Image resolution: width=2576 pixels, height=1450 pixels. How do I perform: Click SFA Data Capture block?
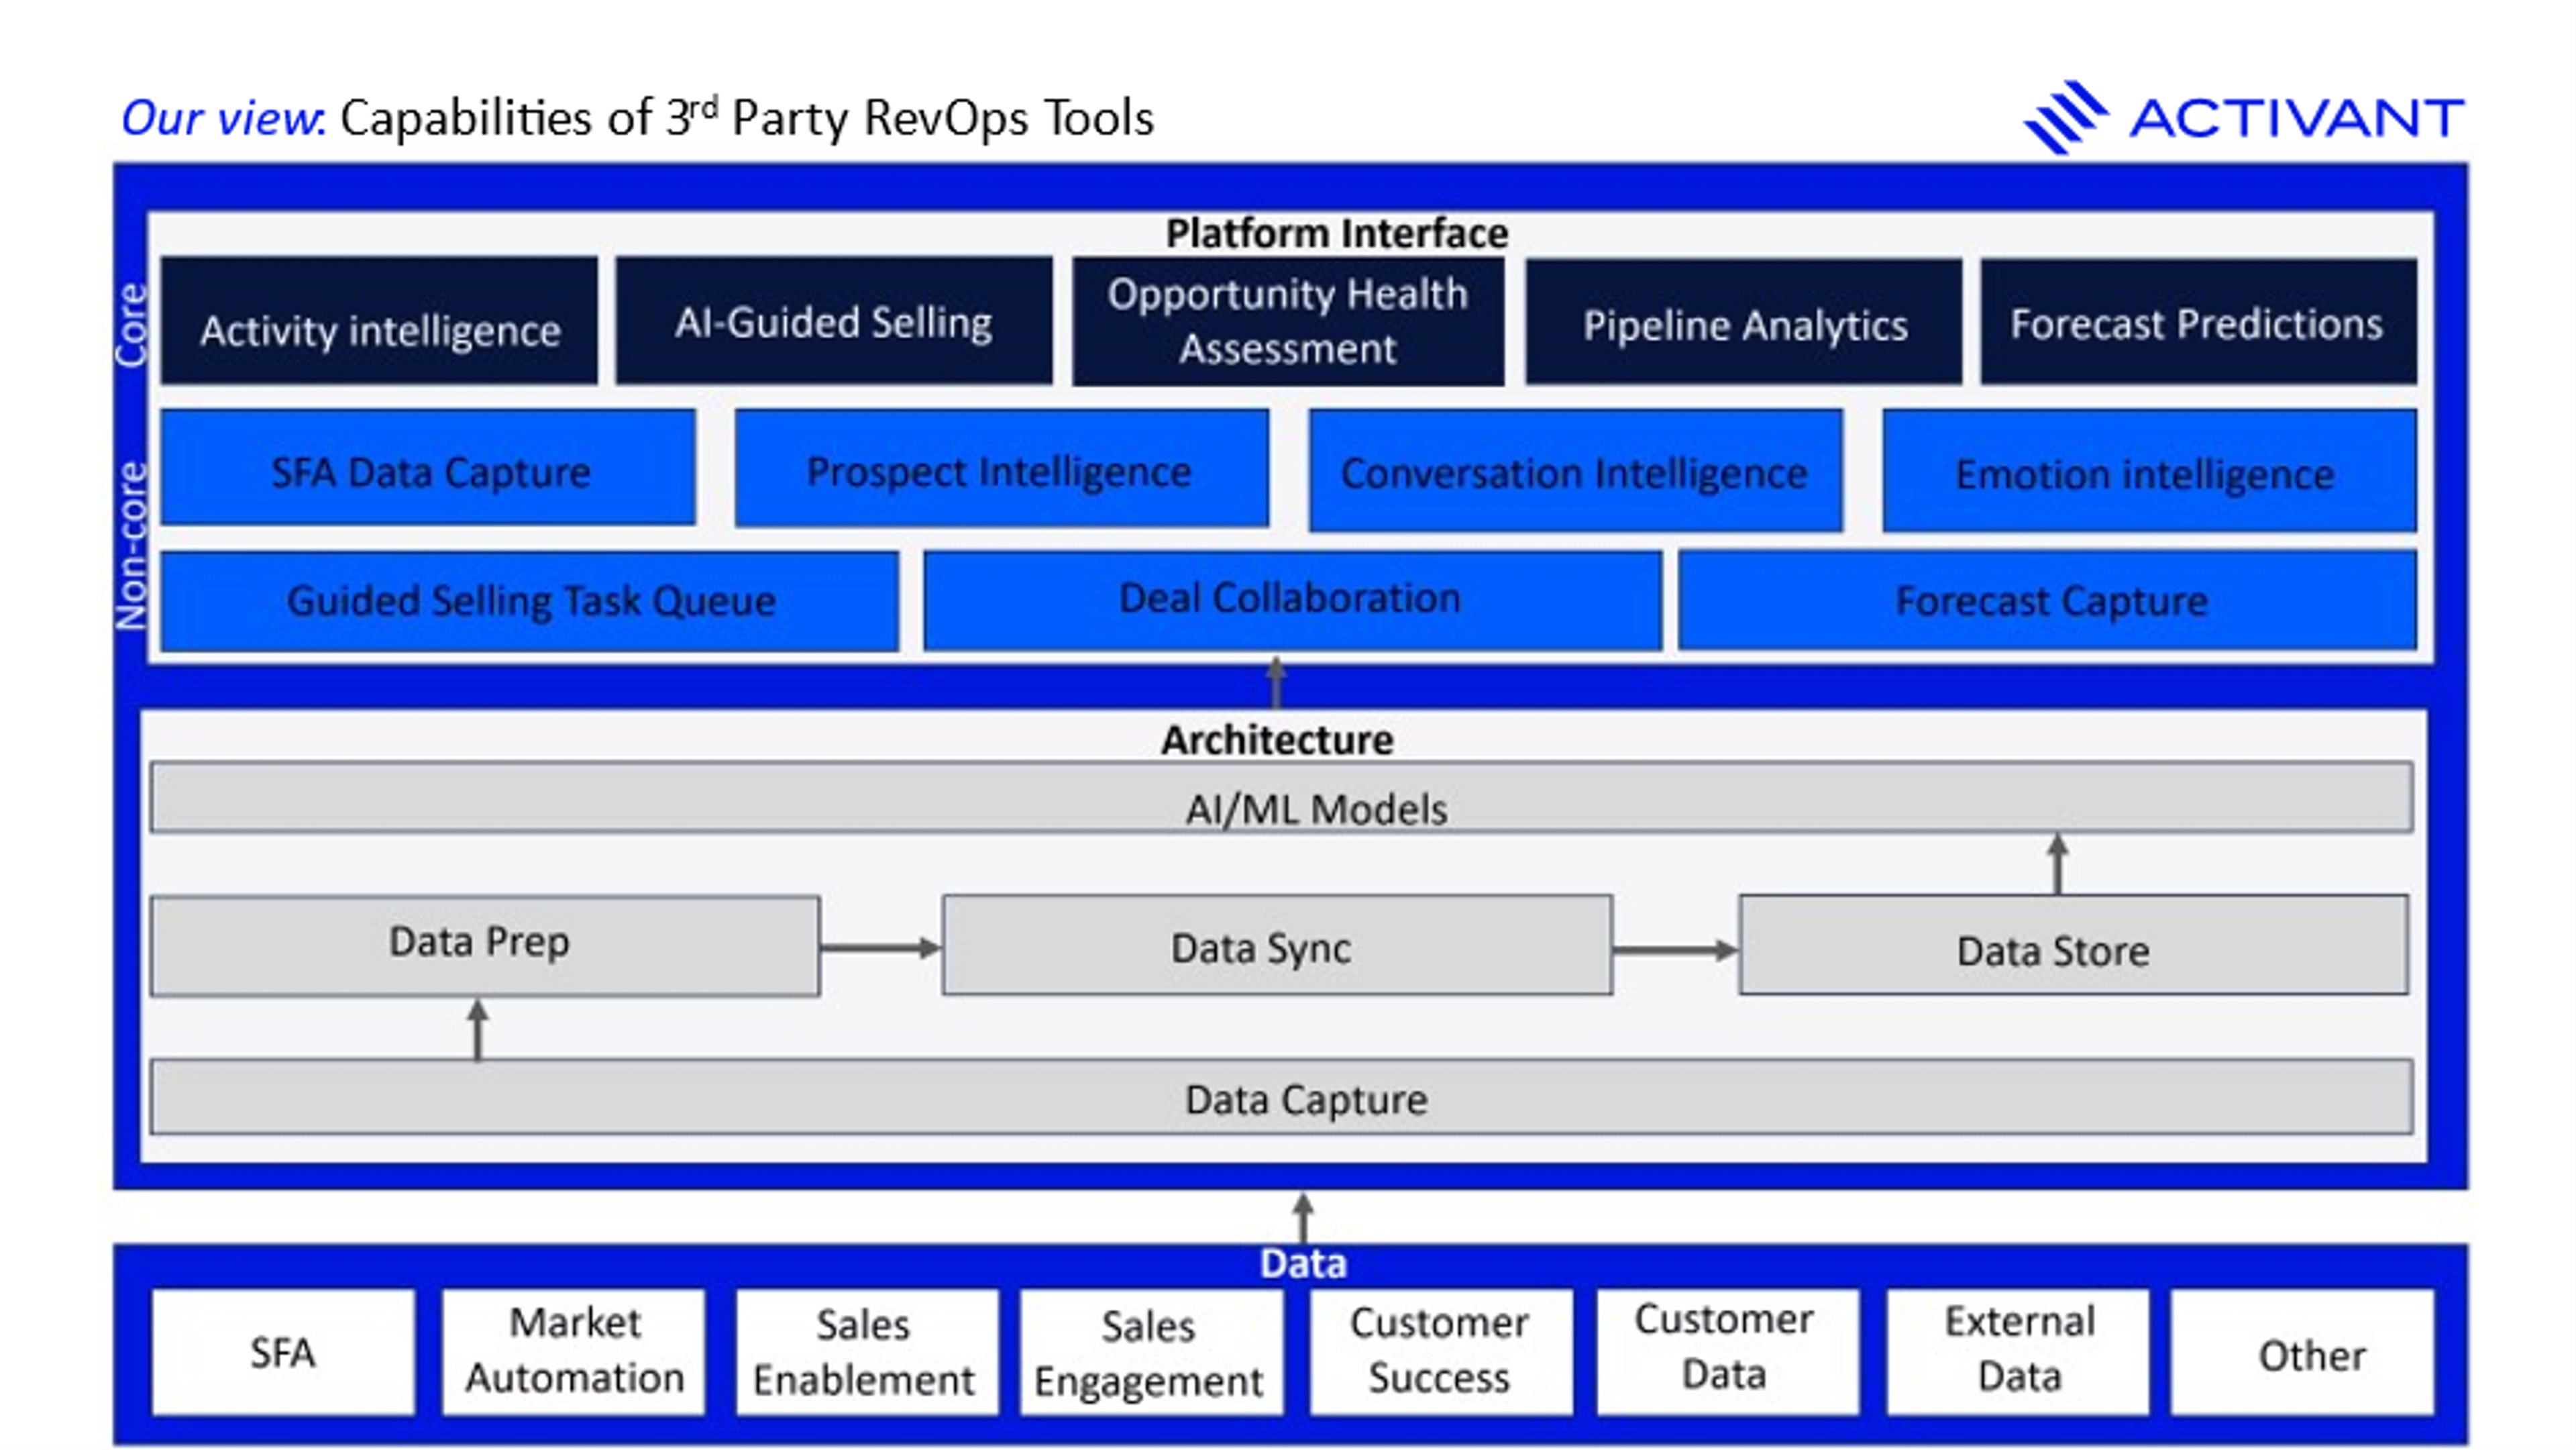tap(429, 469)
